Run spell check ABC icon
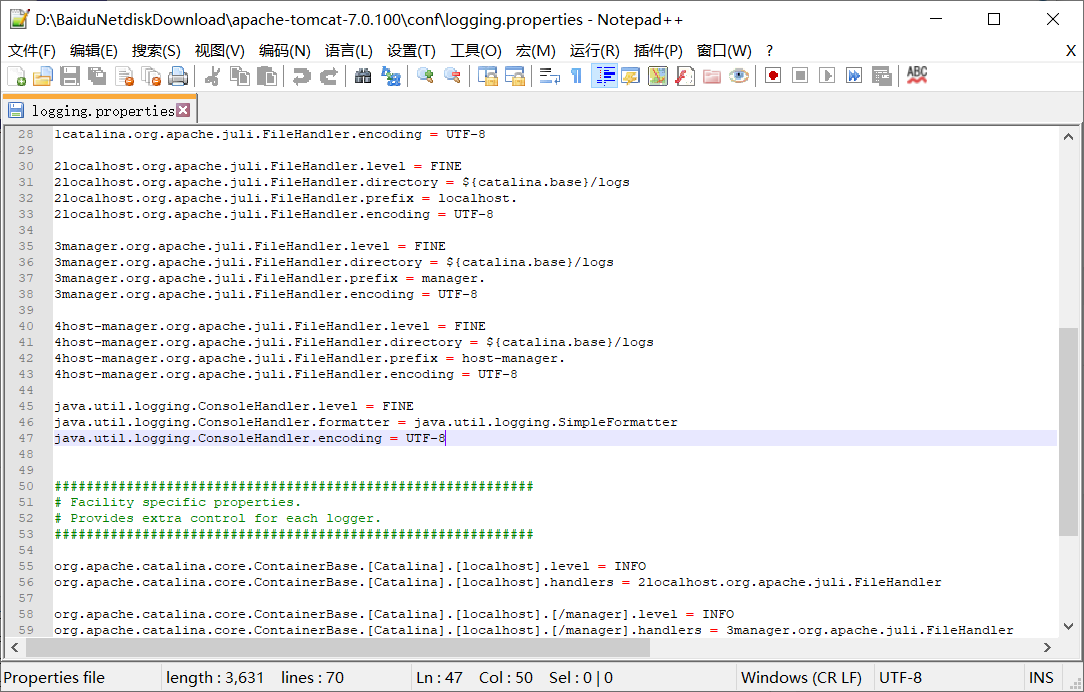The width and height of the screenshot is (1084, 692). pyautogui.click(x=917, y=75)
